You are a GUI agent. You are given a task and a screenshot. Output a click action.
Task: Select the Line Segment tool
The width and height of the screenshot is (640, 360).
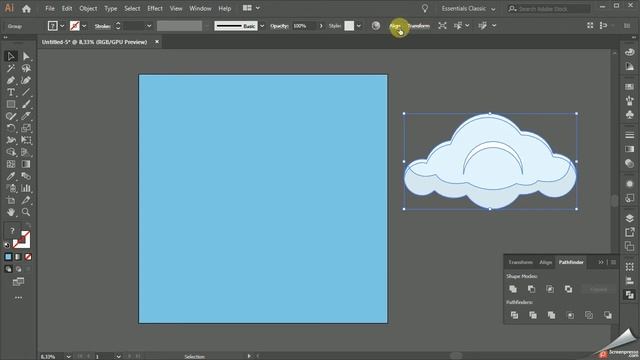point(26,92)
